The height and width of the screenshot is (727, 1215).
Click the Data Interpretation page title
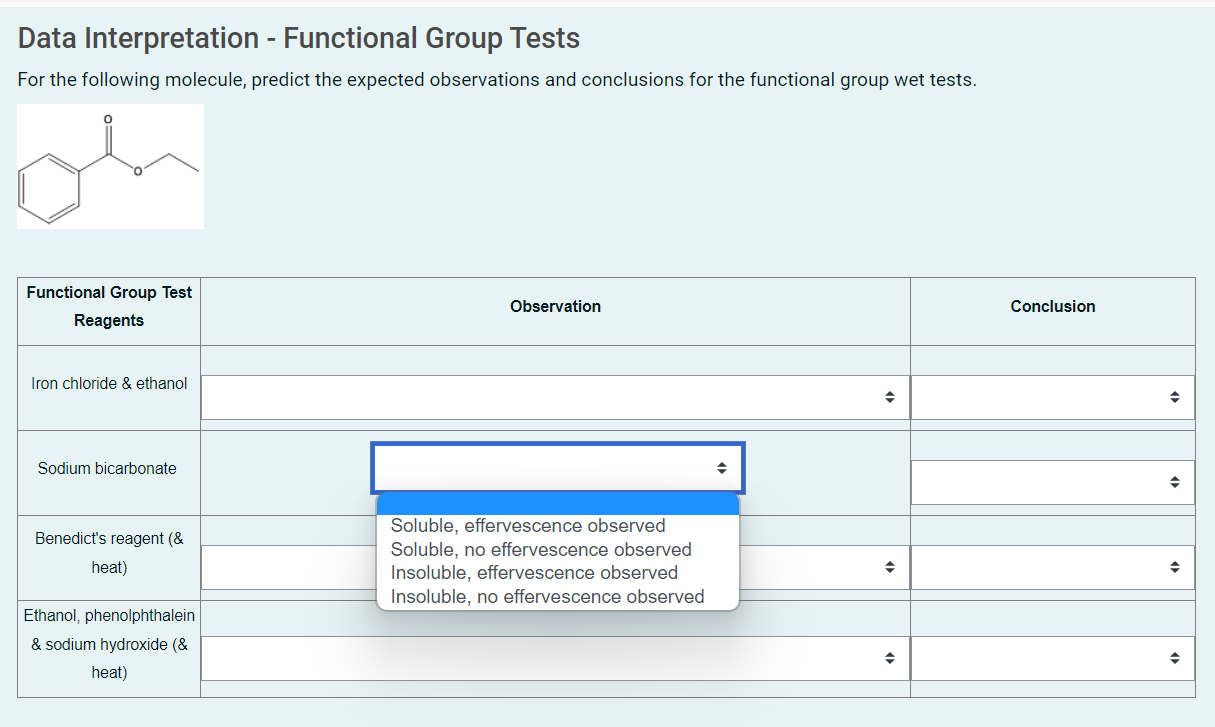[x=298, y=37]
